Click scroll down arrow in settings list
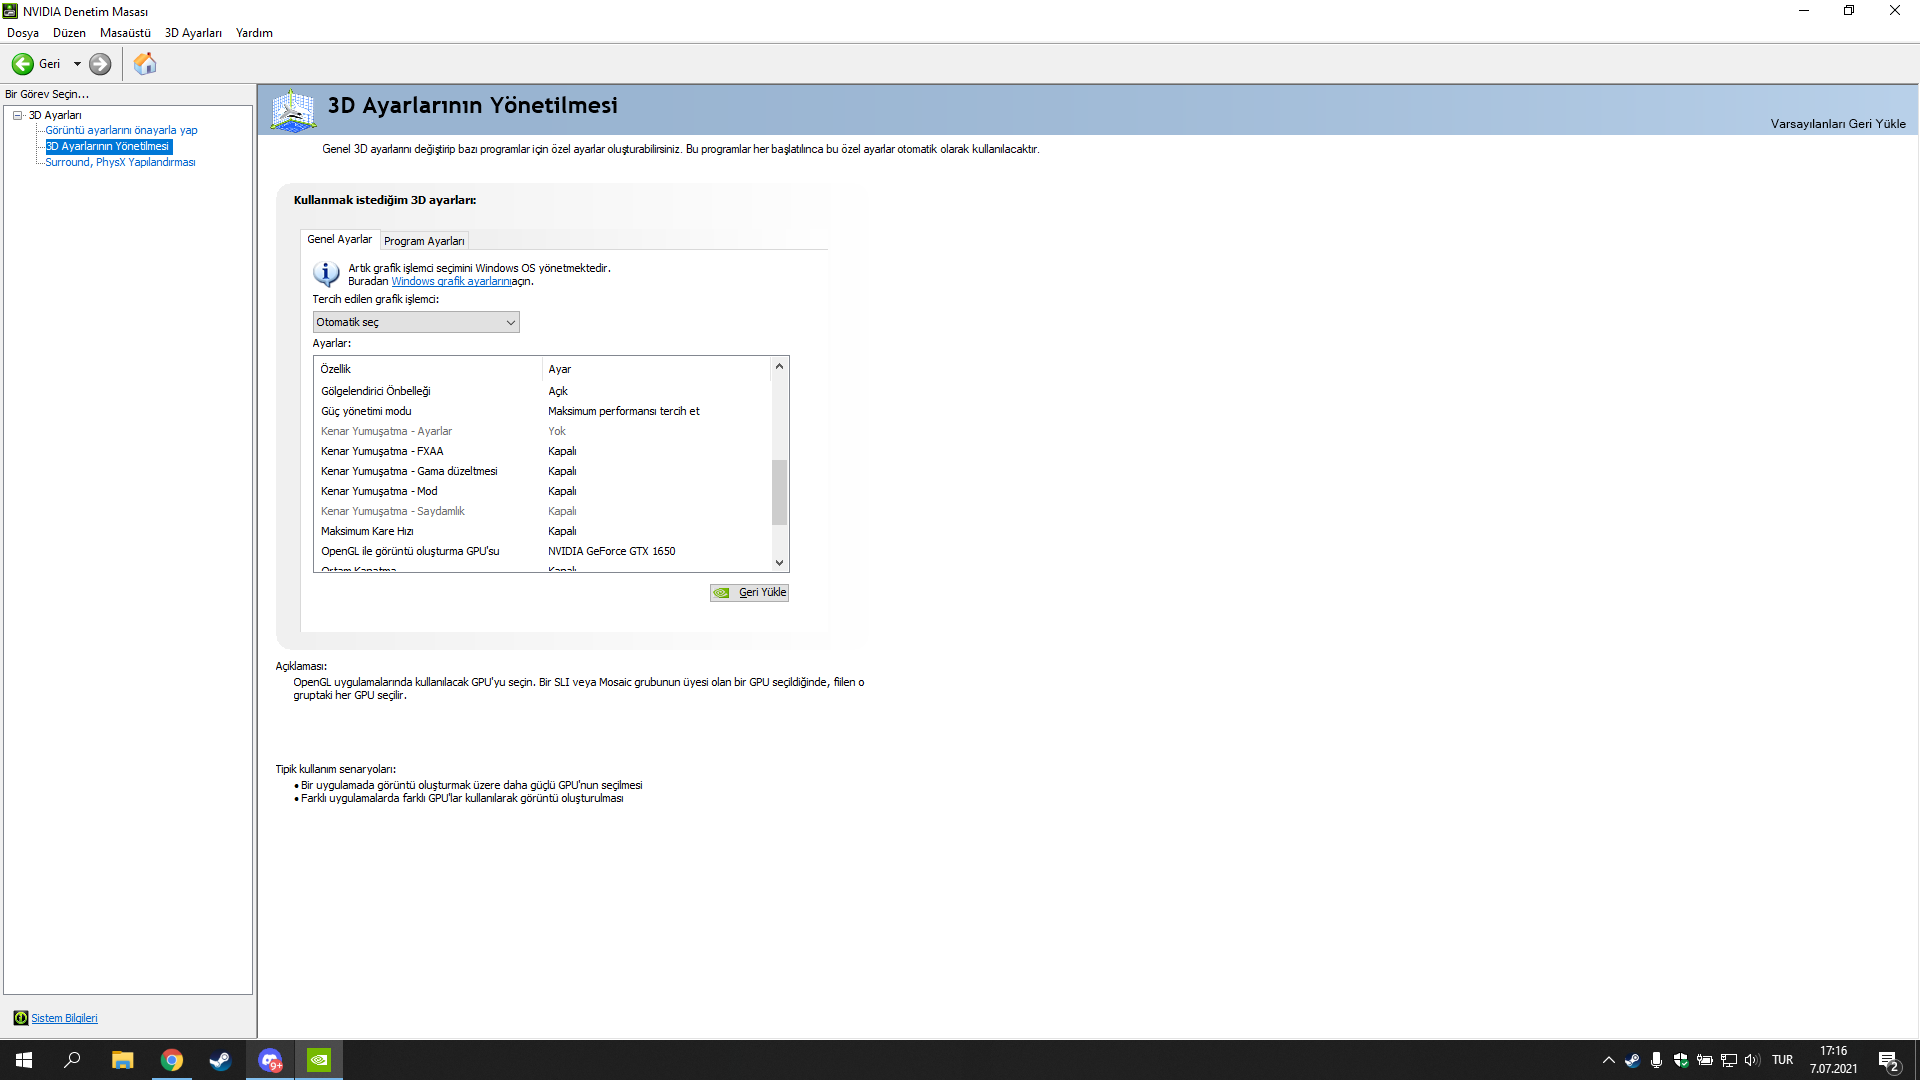 click(779, 563)
